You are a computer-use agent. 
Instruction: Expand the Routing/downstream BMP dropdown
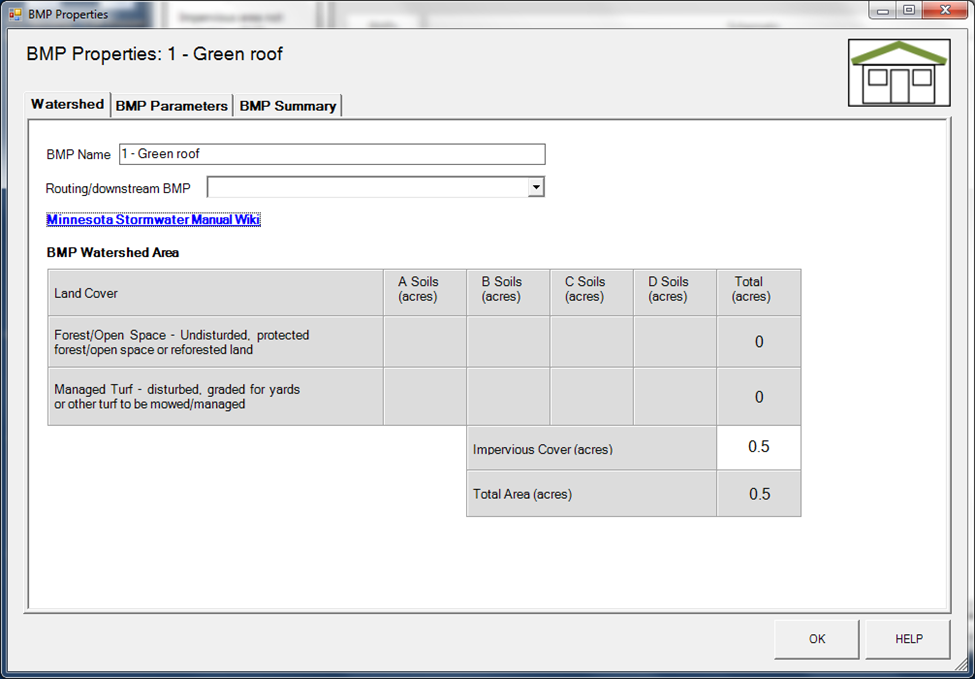pyautogui.click(x=536, y=187)
